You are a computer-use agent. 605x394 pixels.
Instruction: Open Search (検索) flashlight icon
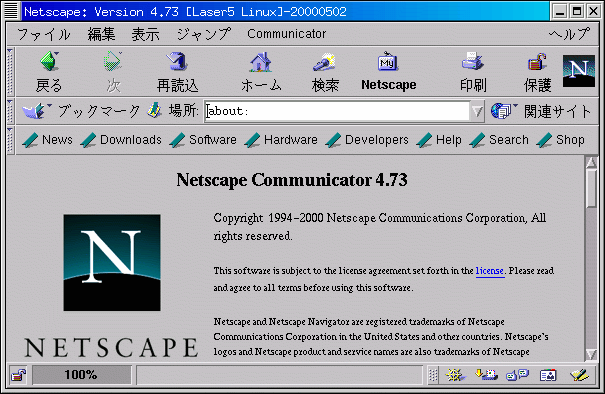pos(325,62)
